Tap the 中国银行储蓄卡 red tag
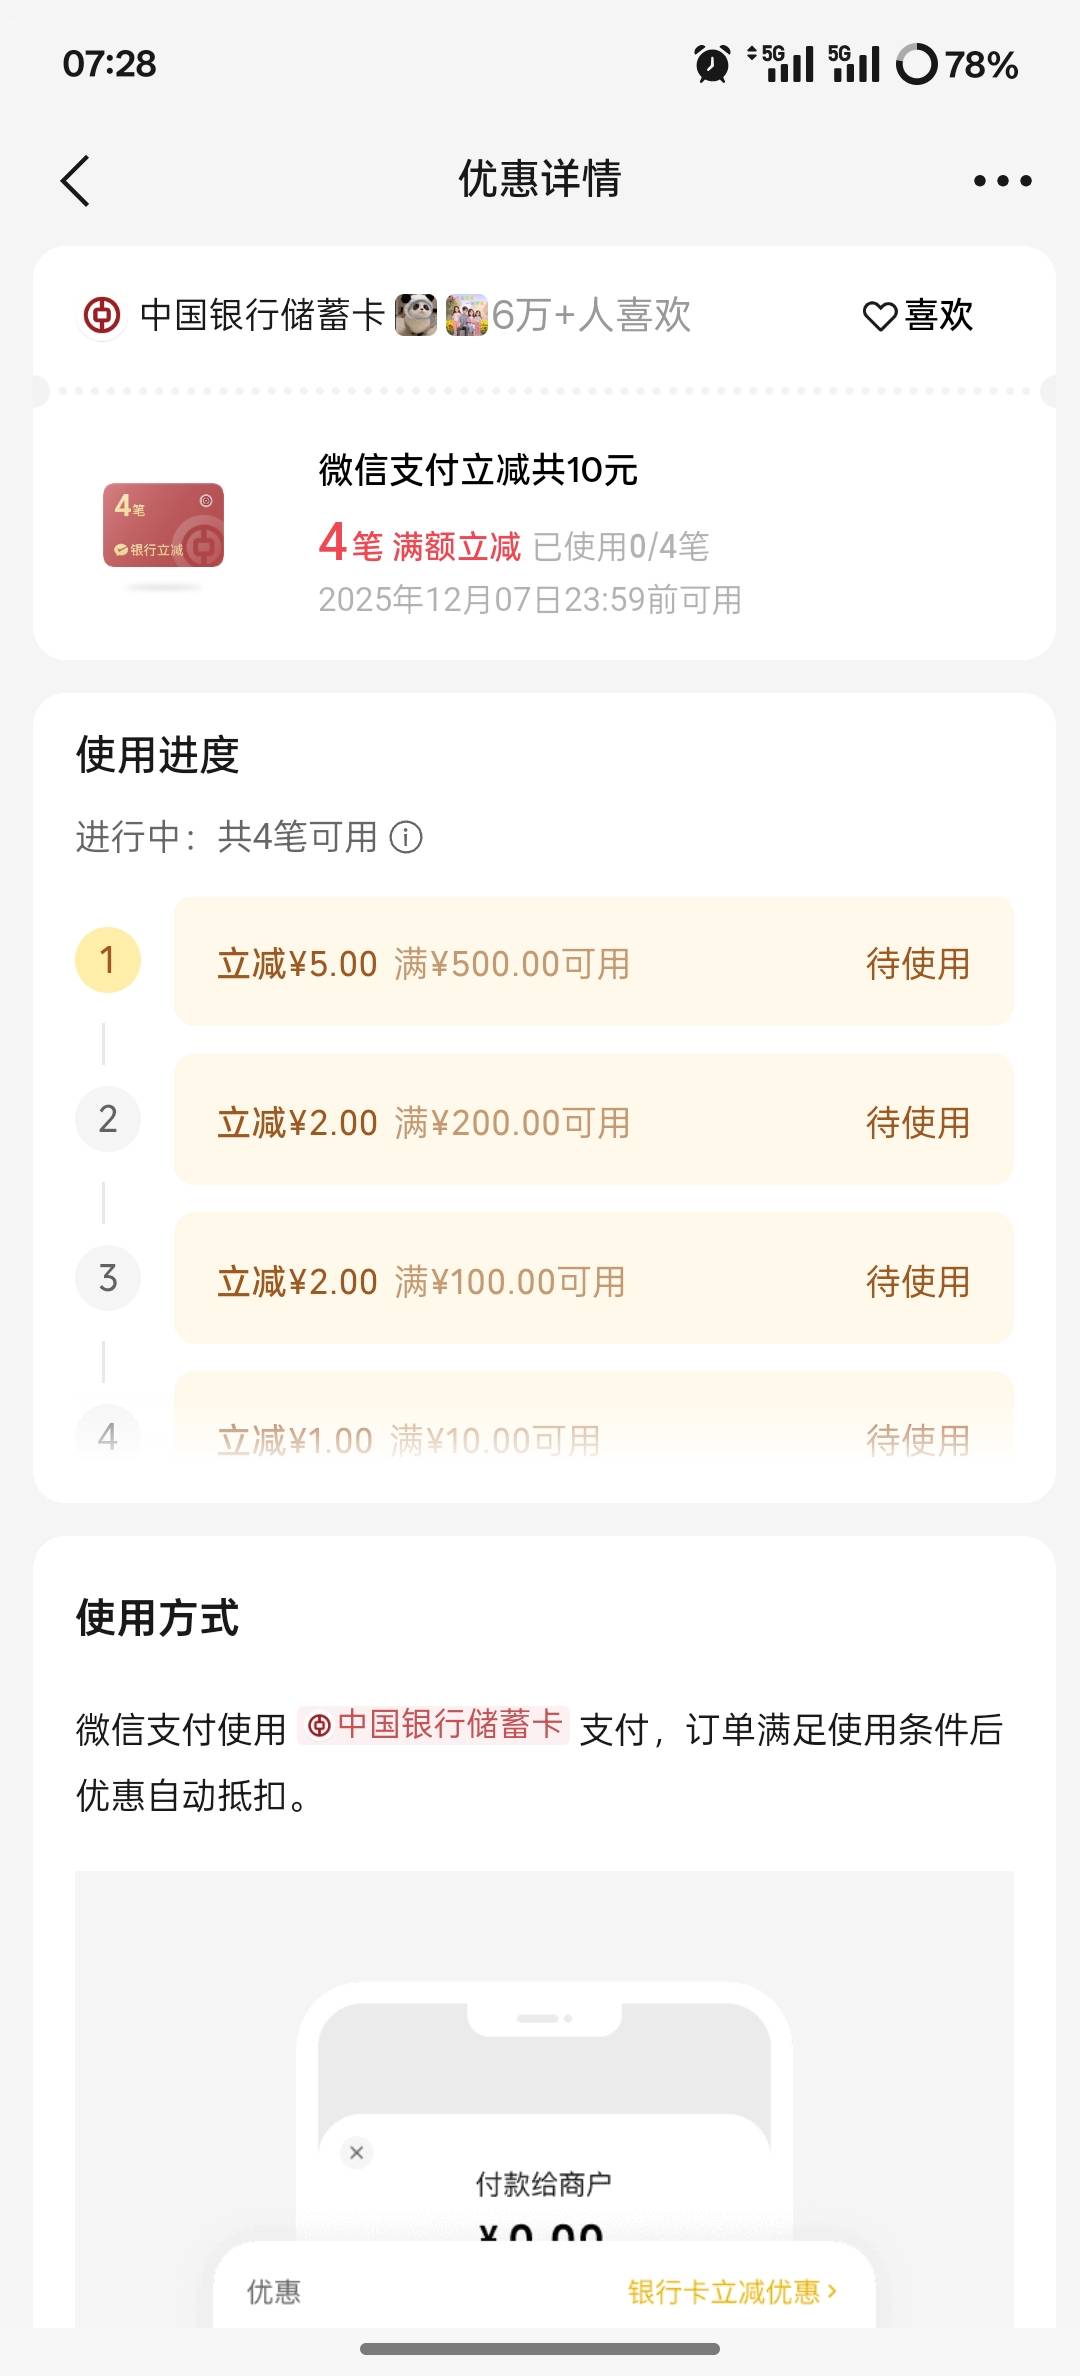This screenshot has height=2376, width=1080. (x=434, y=1725)
